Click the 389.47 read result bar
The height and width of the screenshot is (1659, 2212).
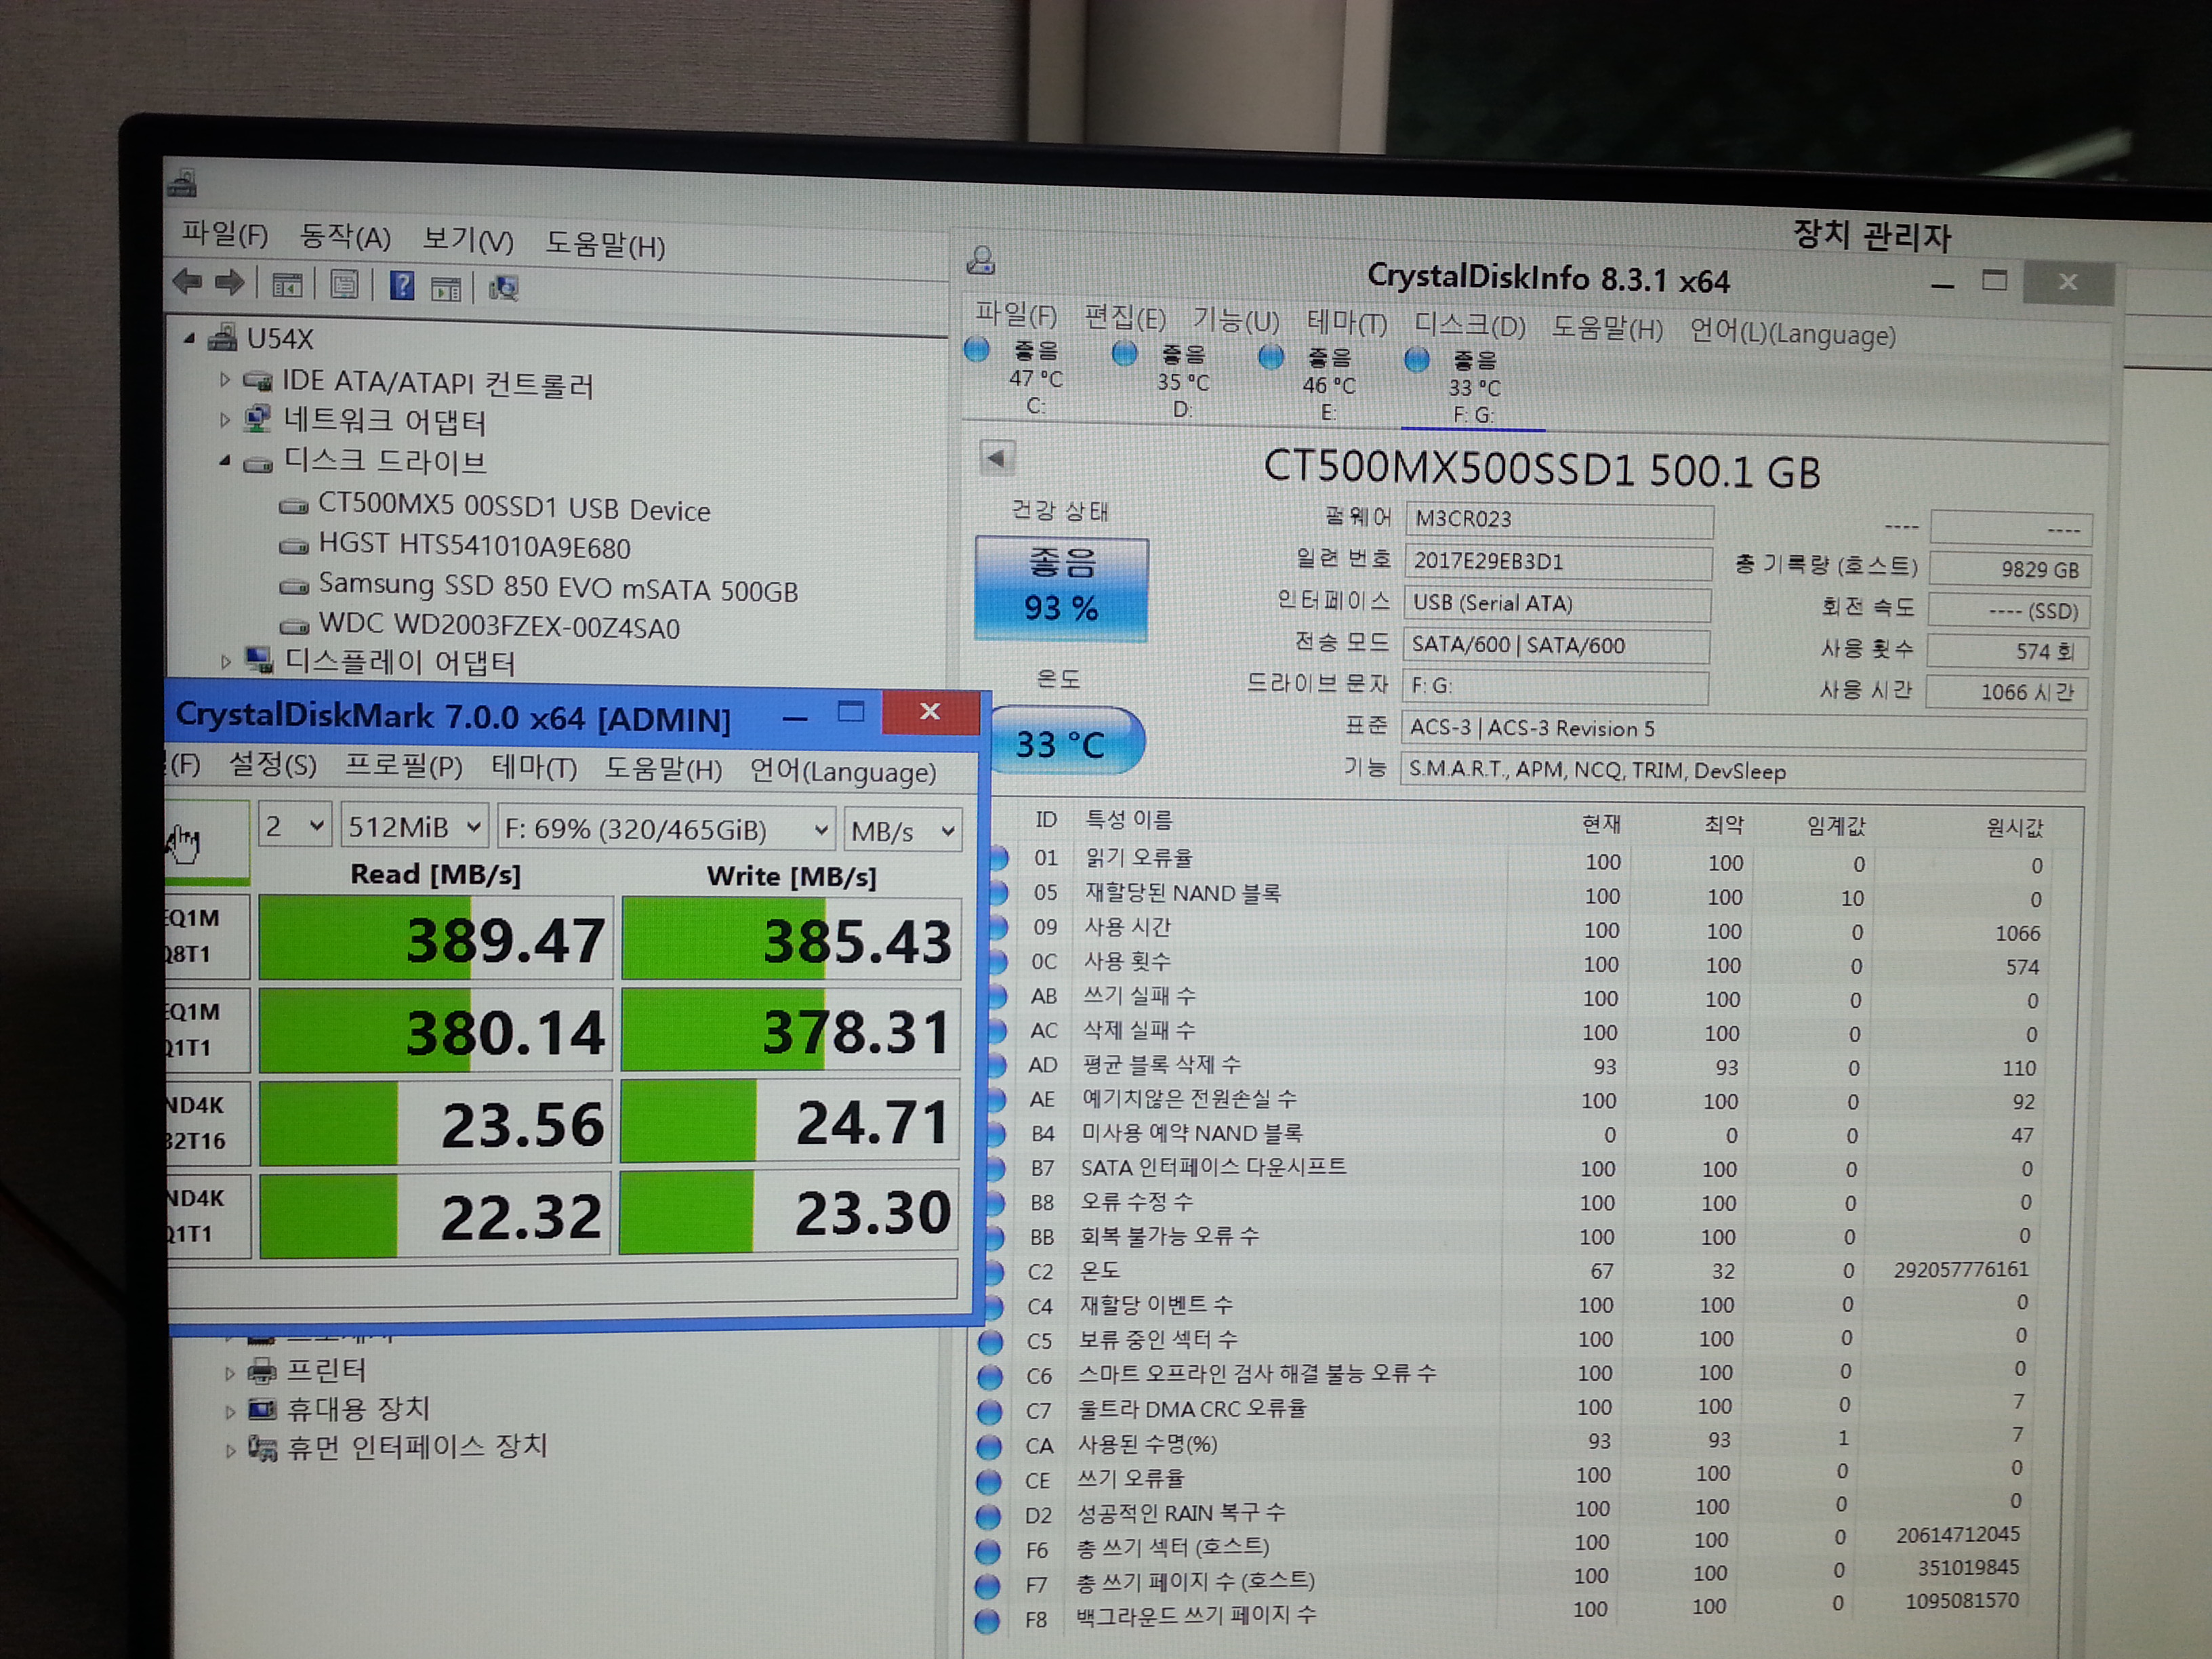click(x=436, y=937)
